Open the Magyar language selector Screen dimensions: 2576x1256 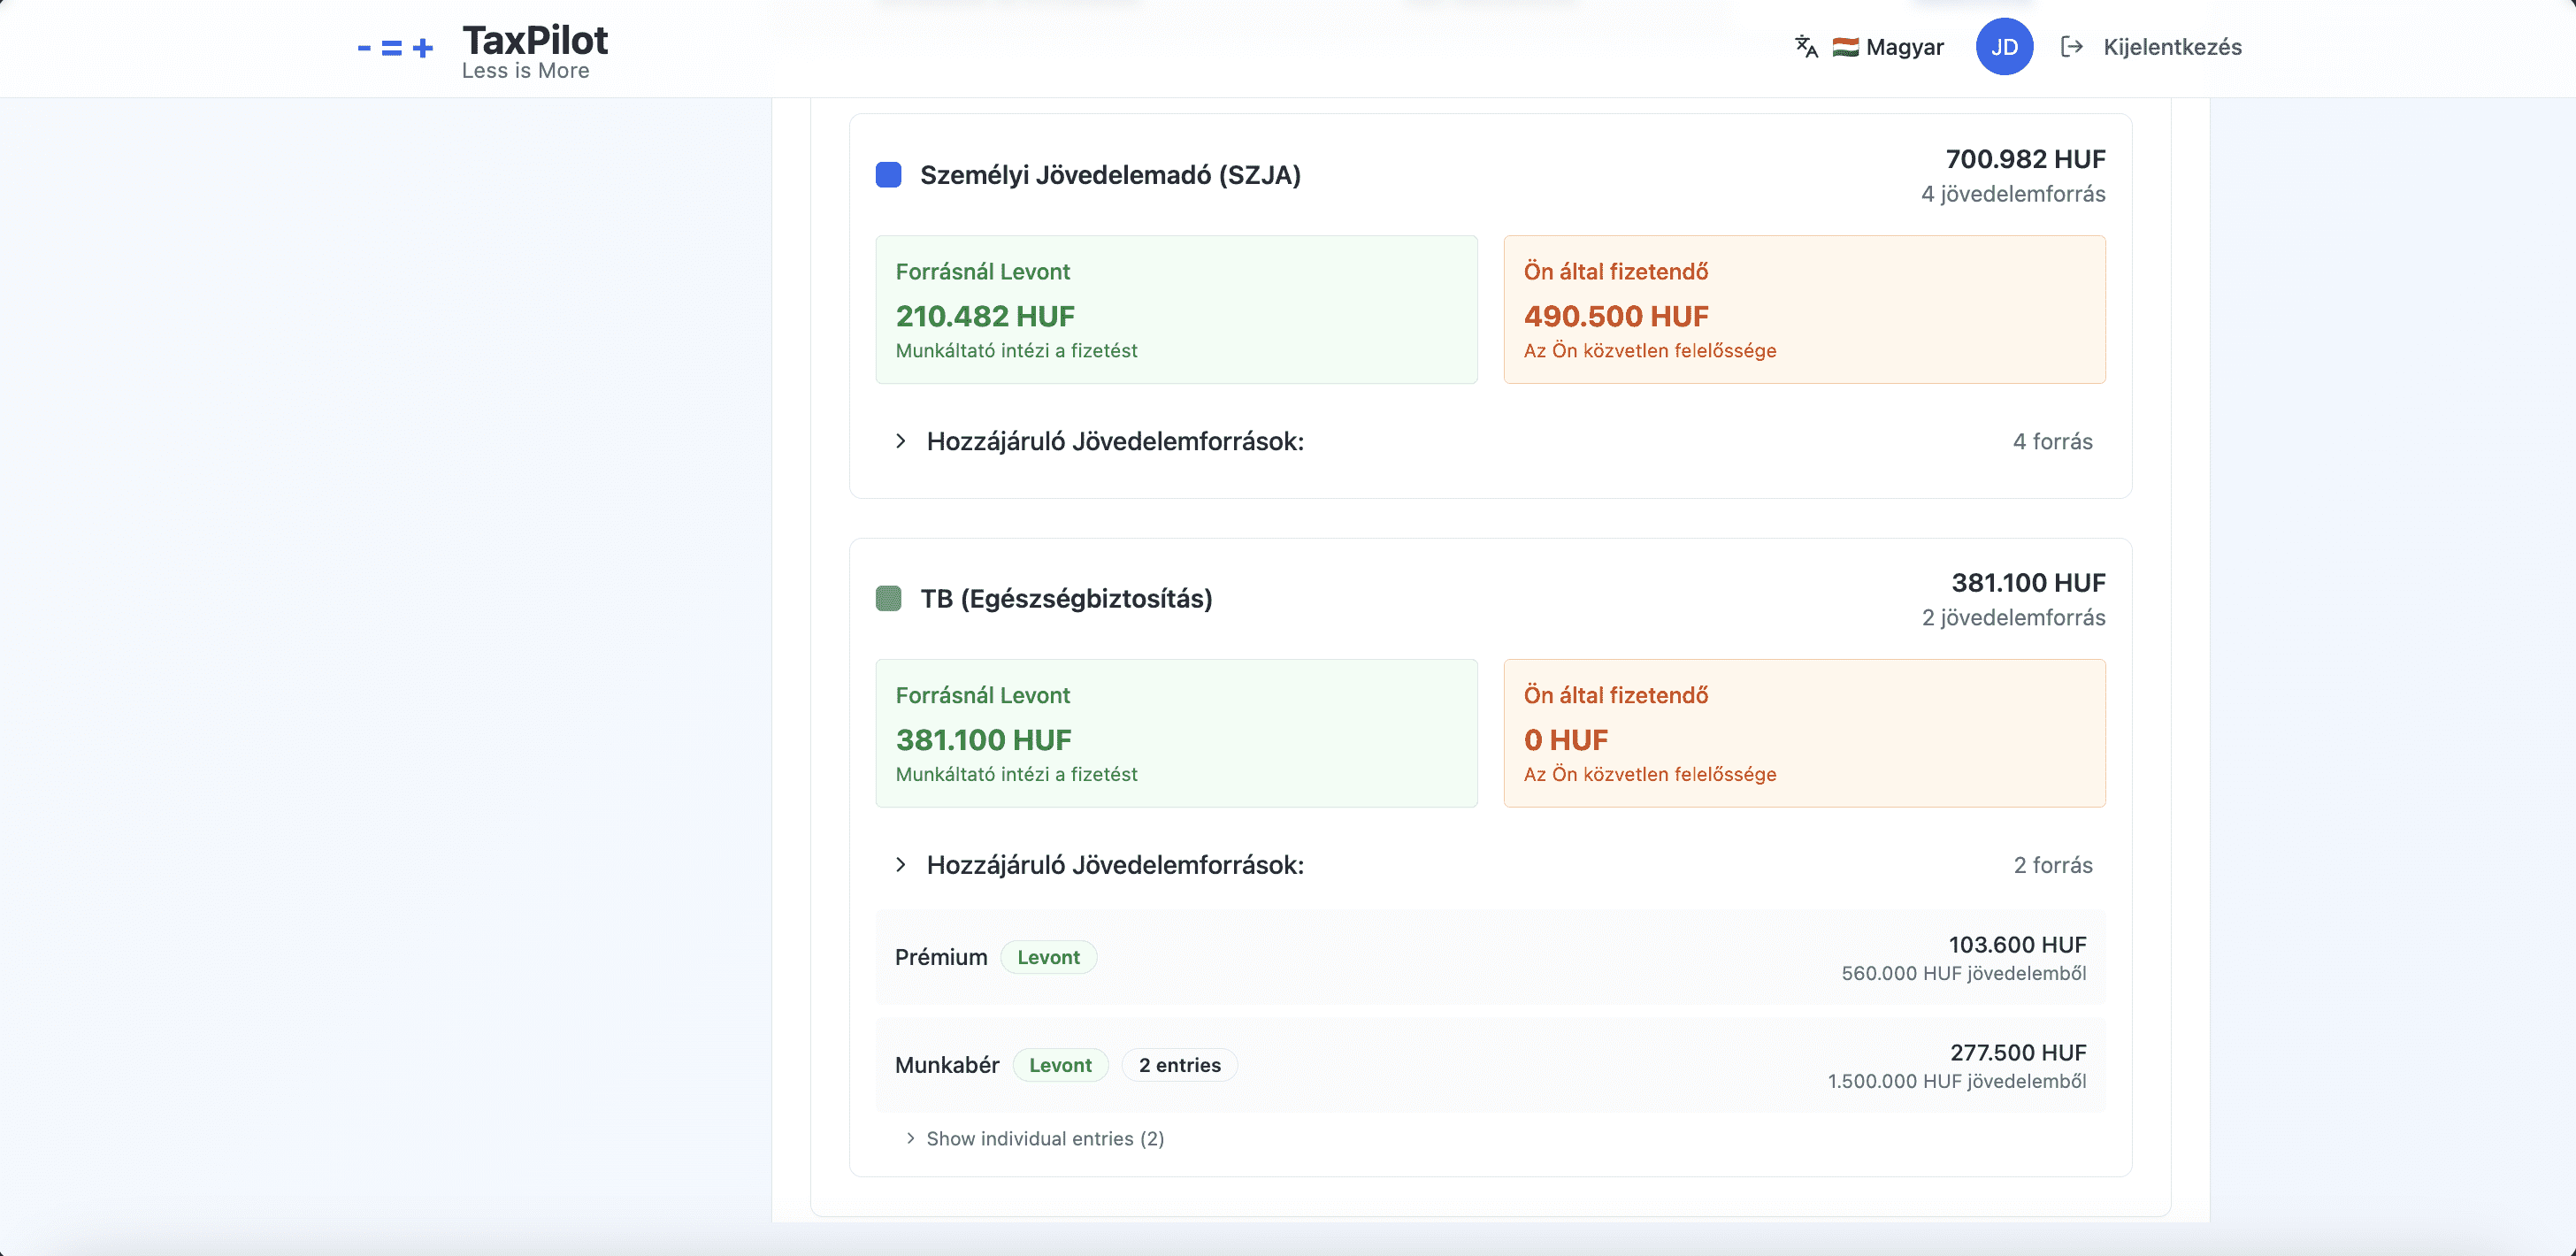point(1903,47)
